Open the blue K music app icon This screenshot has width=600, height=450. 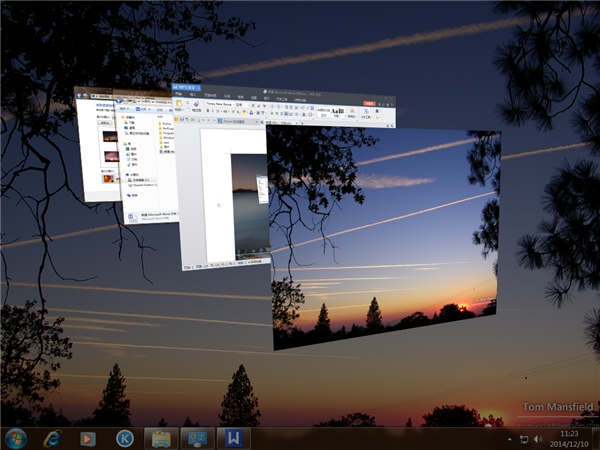[x=125, y=439]
